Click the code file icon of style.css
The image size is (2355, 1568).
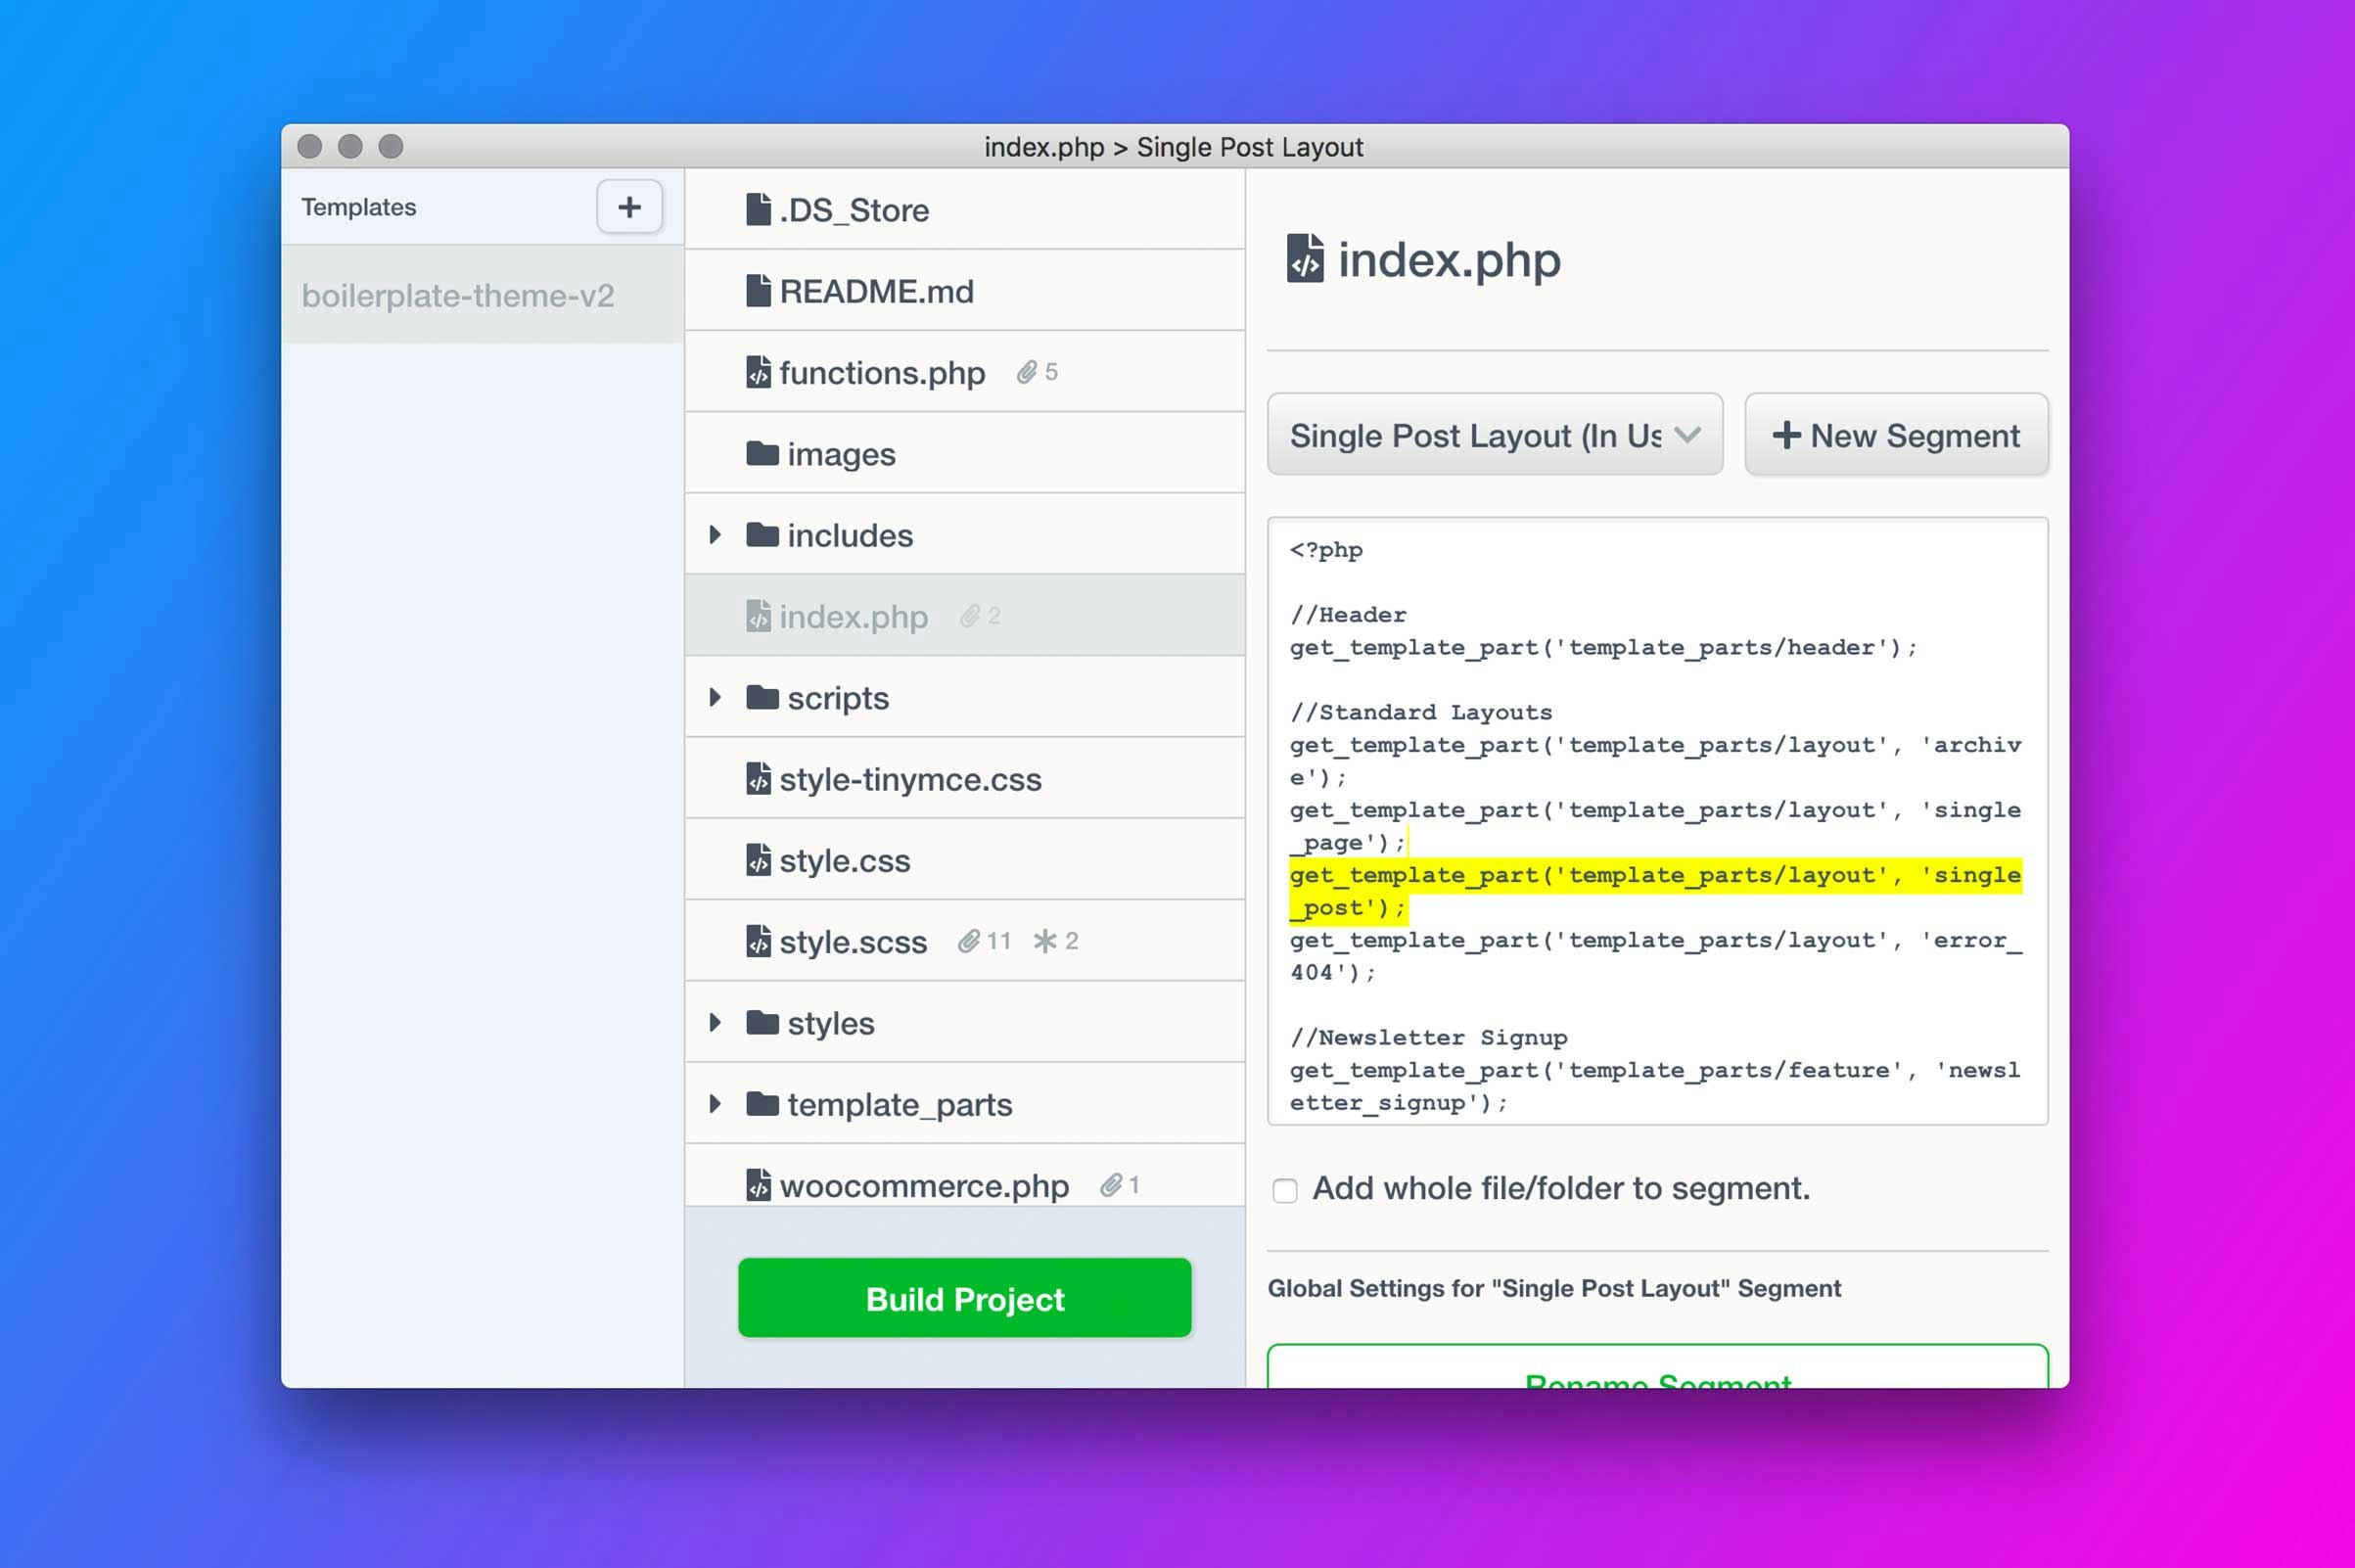(758, 860)
